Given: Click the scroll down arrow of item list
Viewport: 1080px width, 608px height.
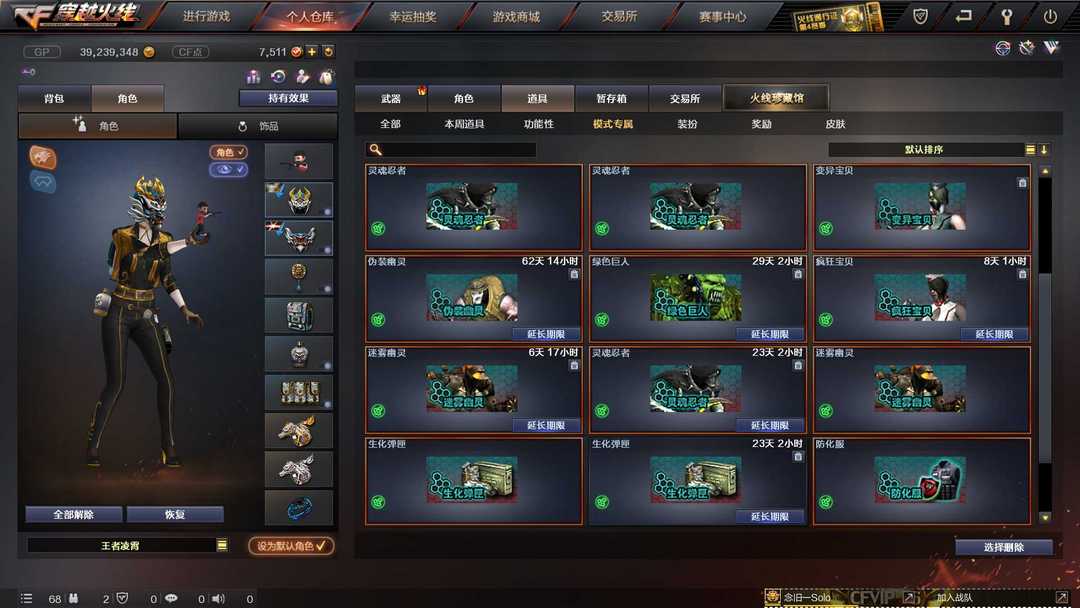Looking at the screenshot, I should (1045, 517).
